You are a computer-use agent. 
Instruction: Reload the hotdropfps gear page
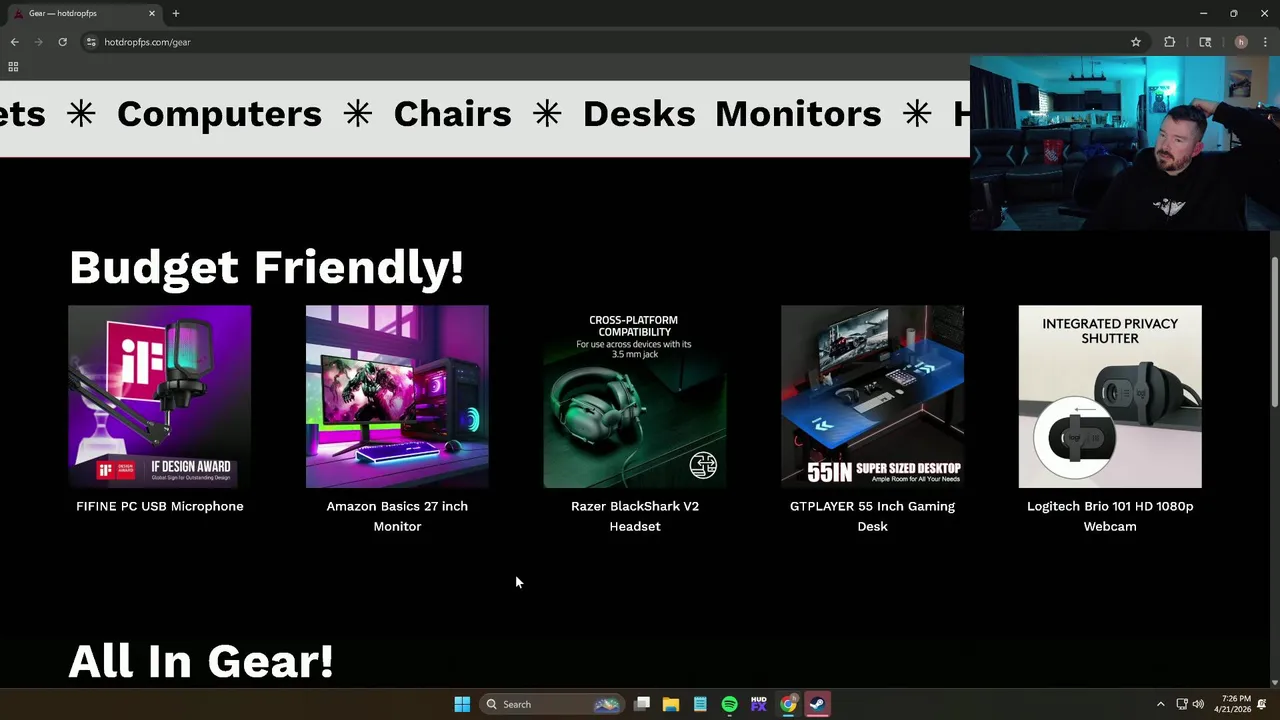click(x=62, y=42)
